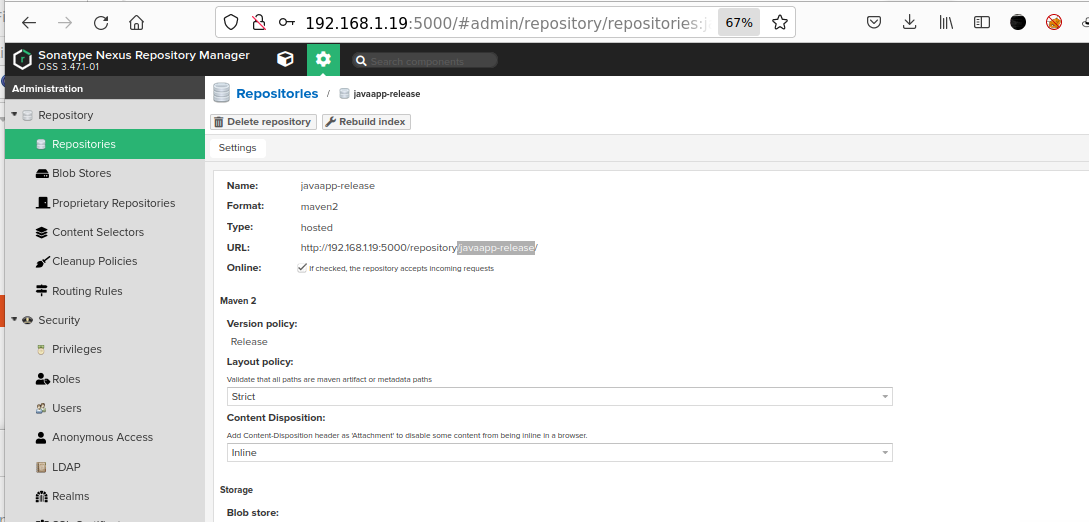Select the Settings tab
The image size is (1089, 522).
238,148
